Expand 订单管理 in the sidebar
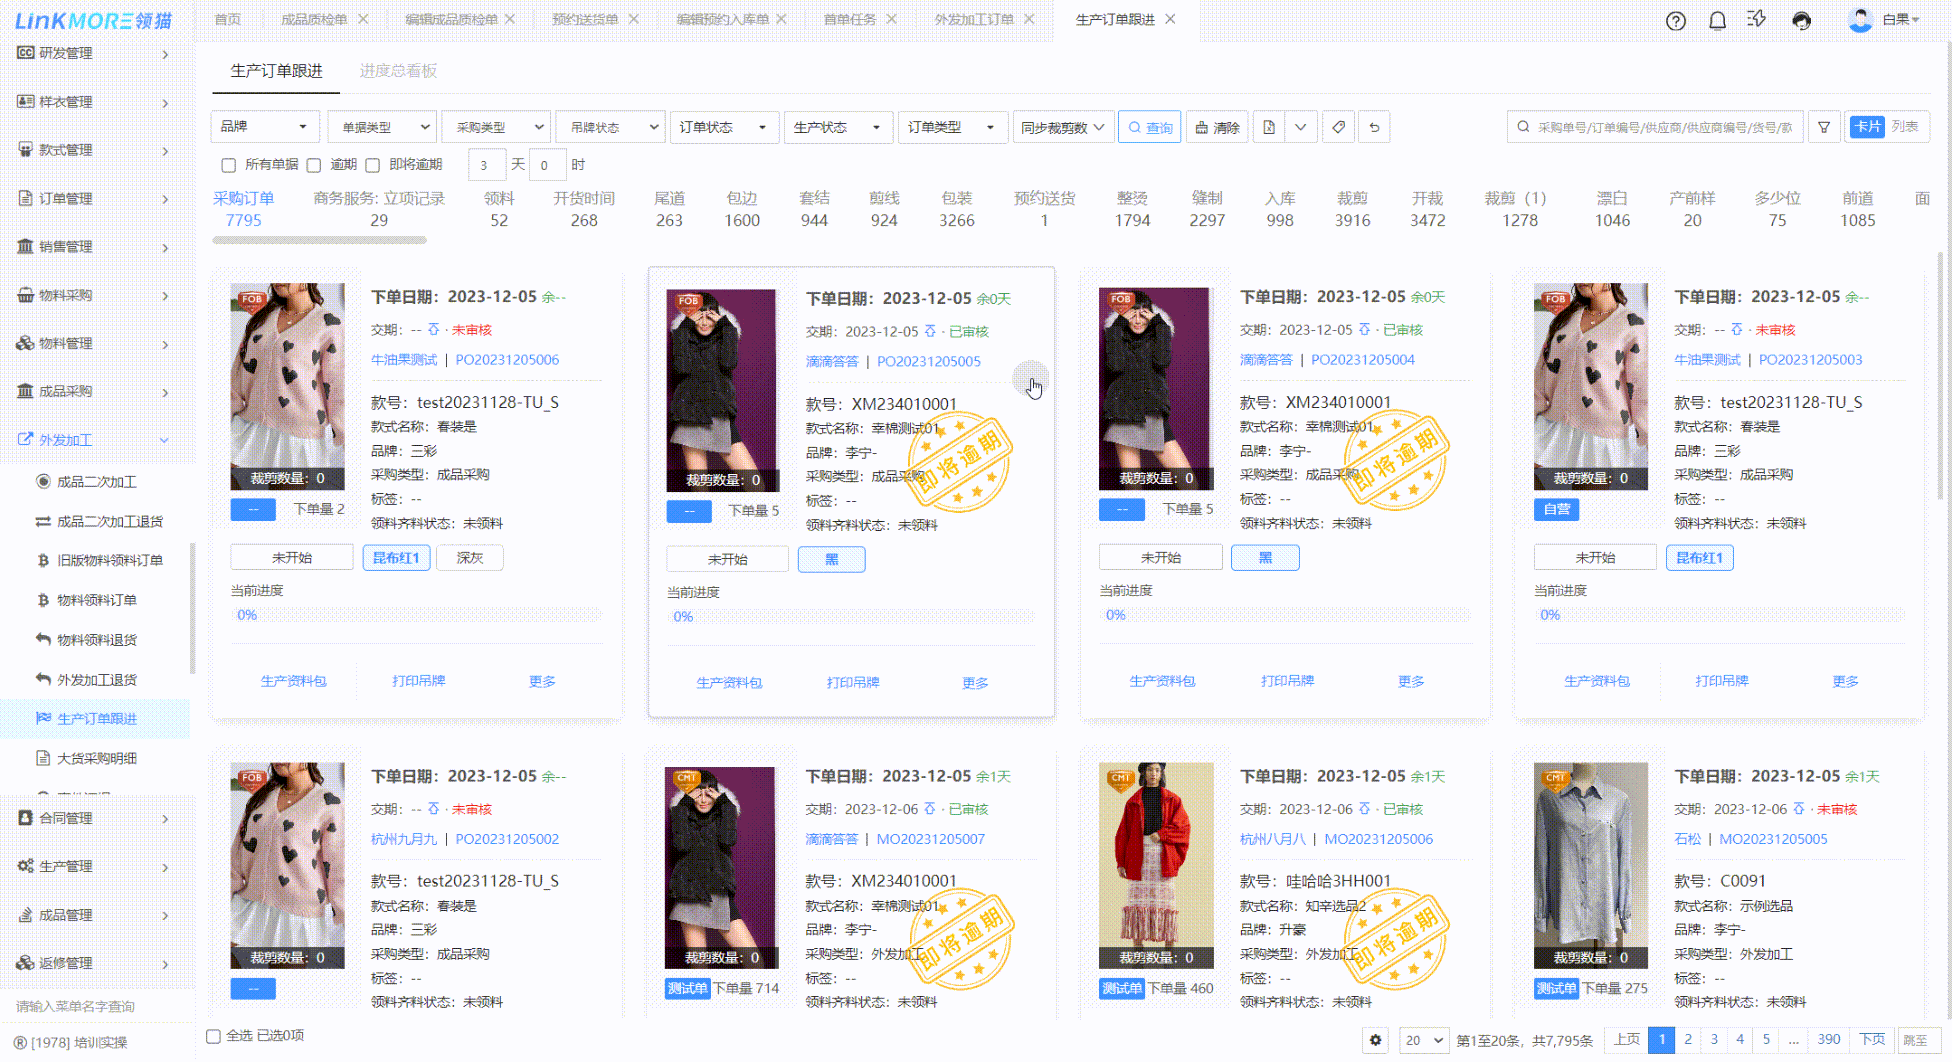Screen dimensions: 1952x1062 [x=95, y=198]
